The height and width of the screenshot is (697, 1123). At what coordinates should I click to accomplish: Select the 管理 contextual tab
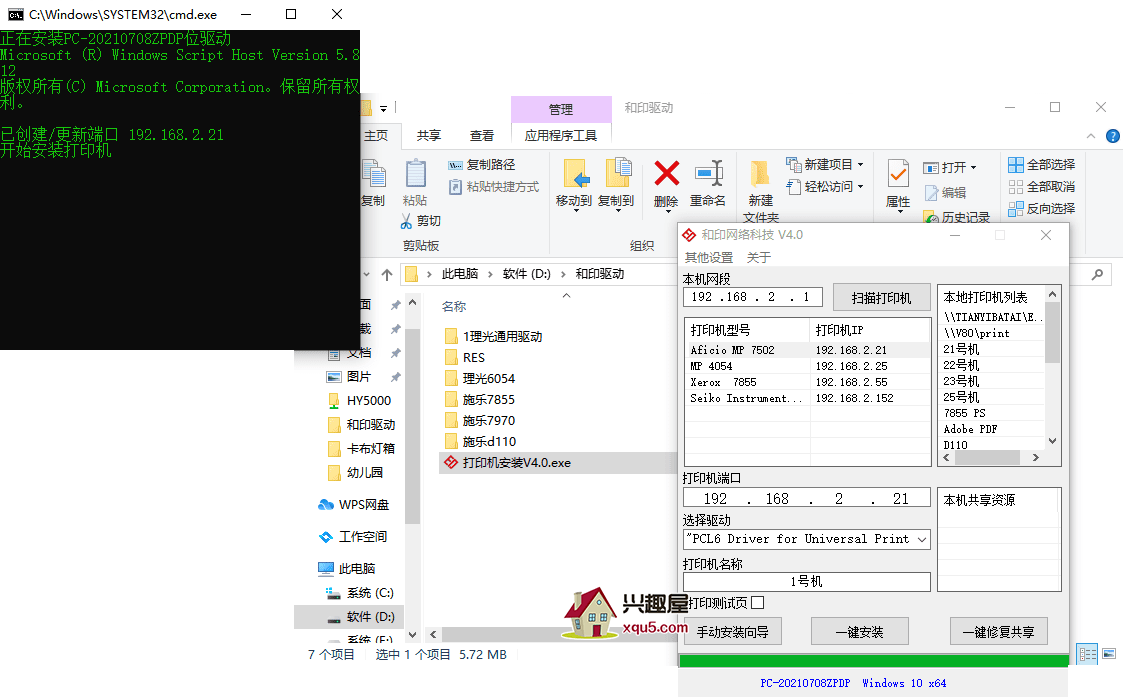(561, 110)
